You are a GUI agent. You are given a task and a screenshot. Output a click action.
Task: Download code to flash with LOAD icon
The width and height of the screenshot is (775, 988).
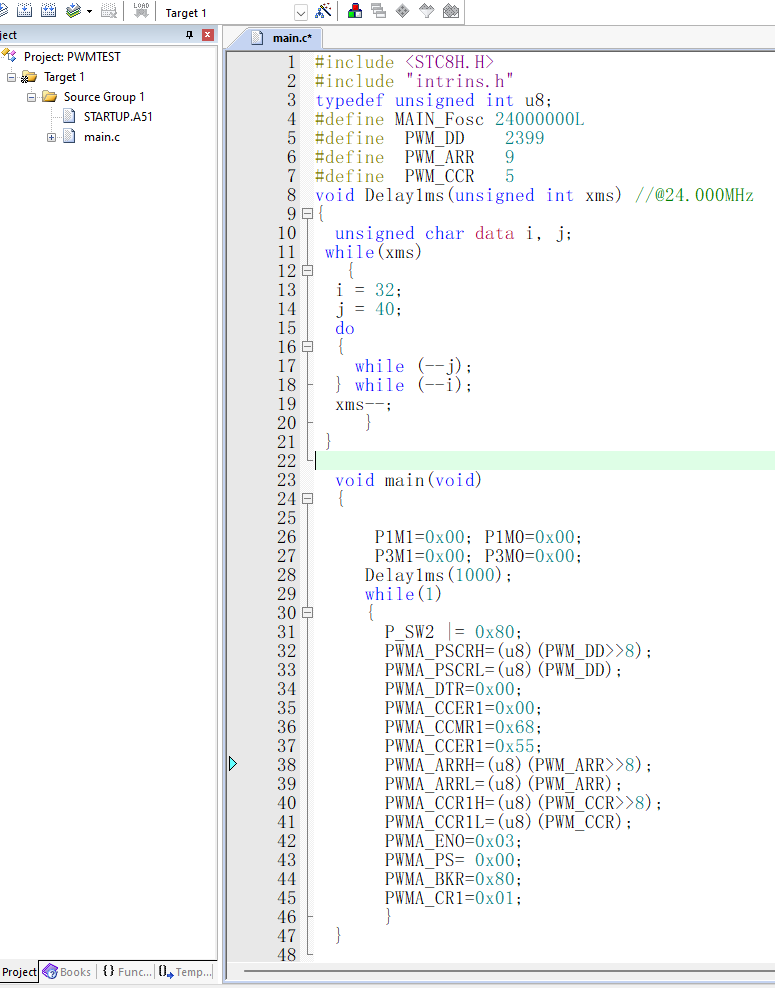point(141,10)
